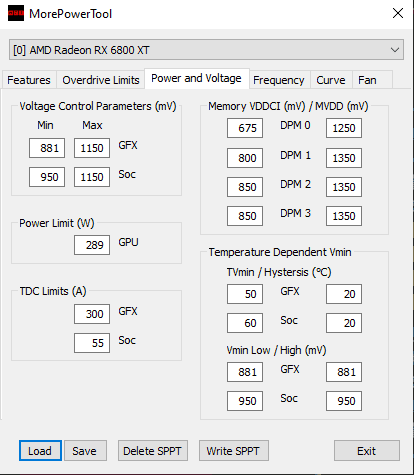The image size is (414, 475).
Task: Click the Max column label
Action: pos(92,125)
